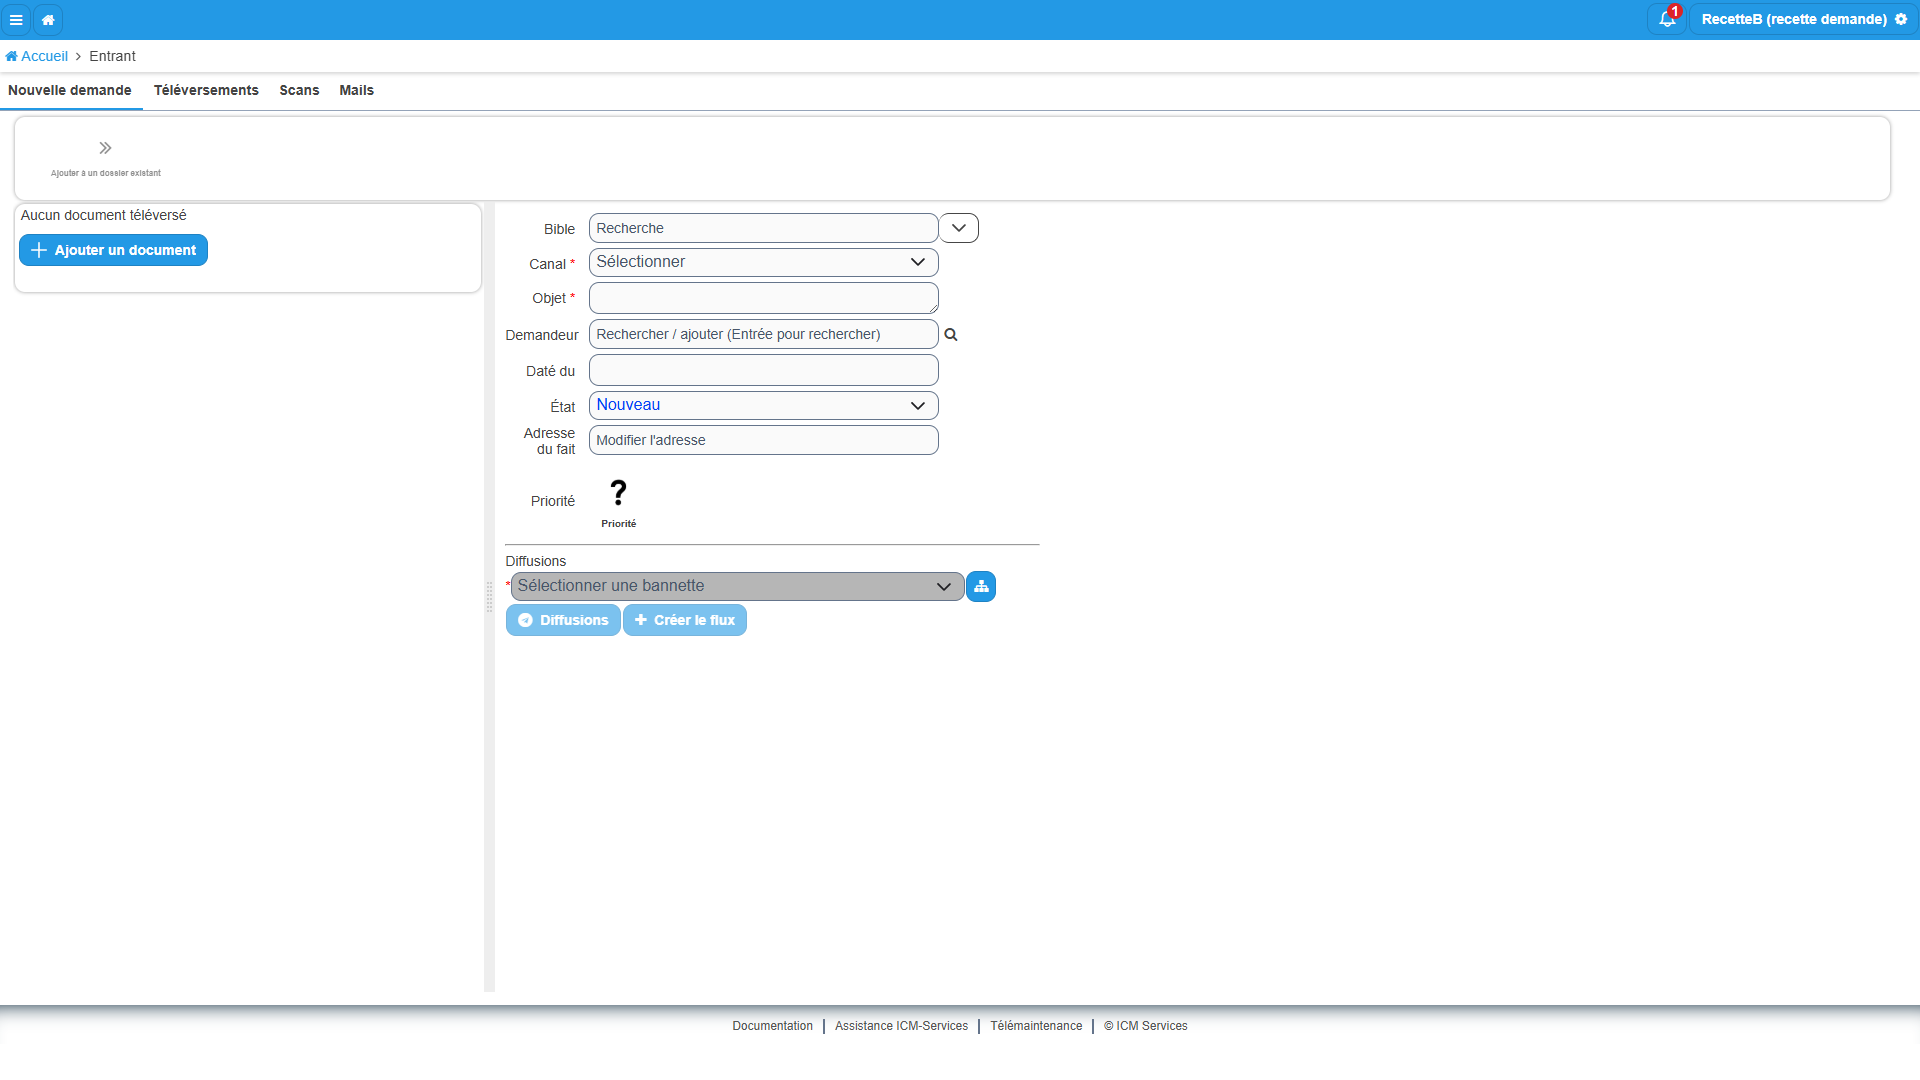This screenshot has width=1920, height=1080.
Task: Switch to the Nouvelle demande tab
Action: tap(70, 90)
